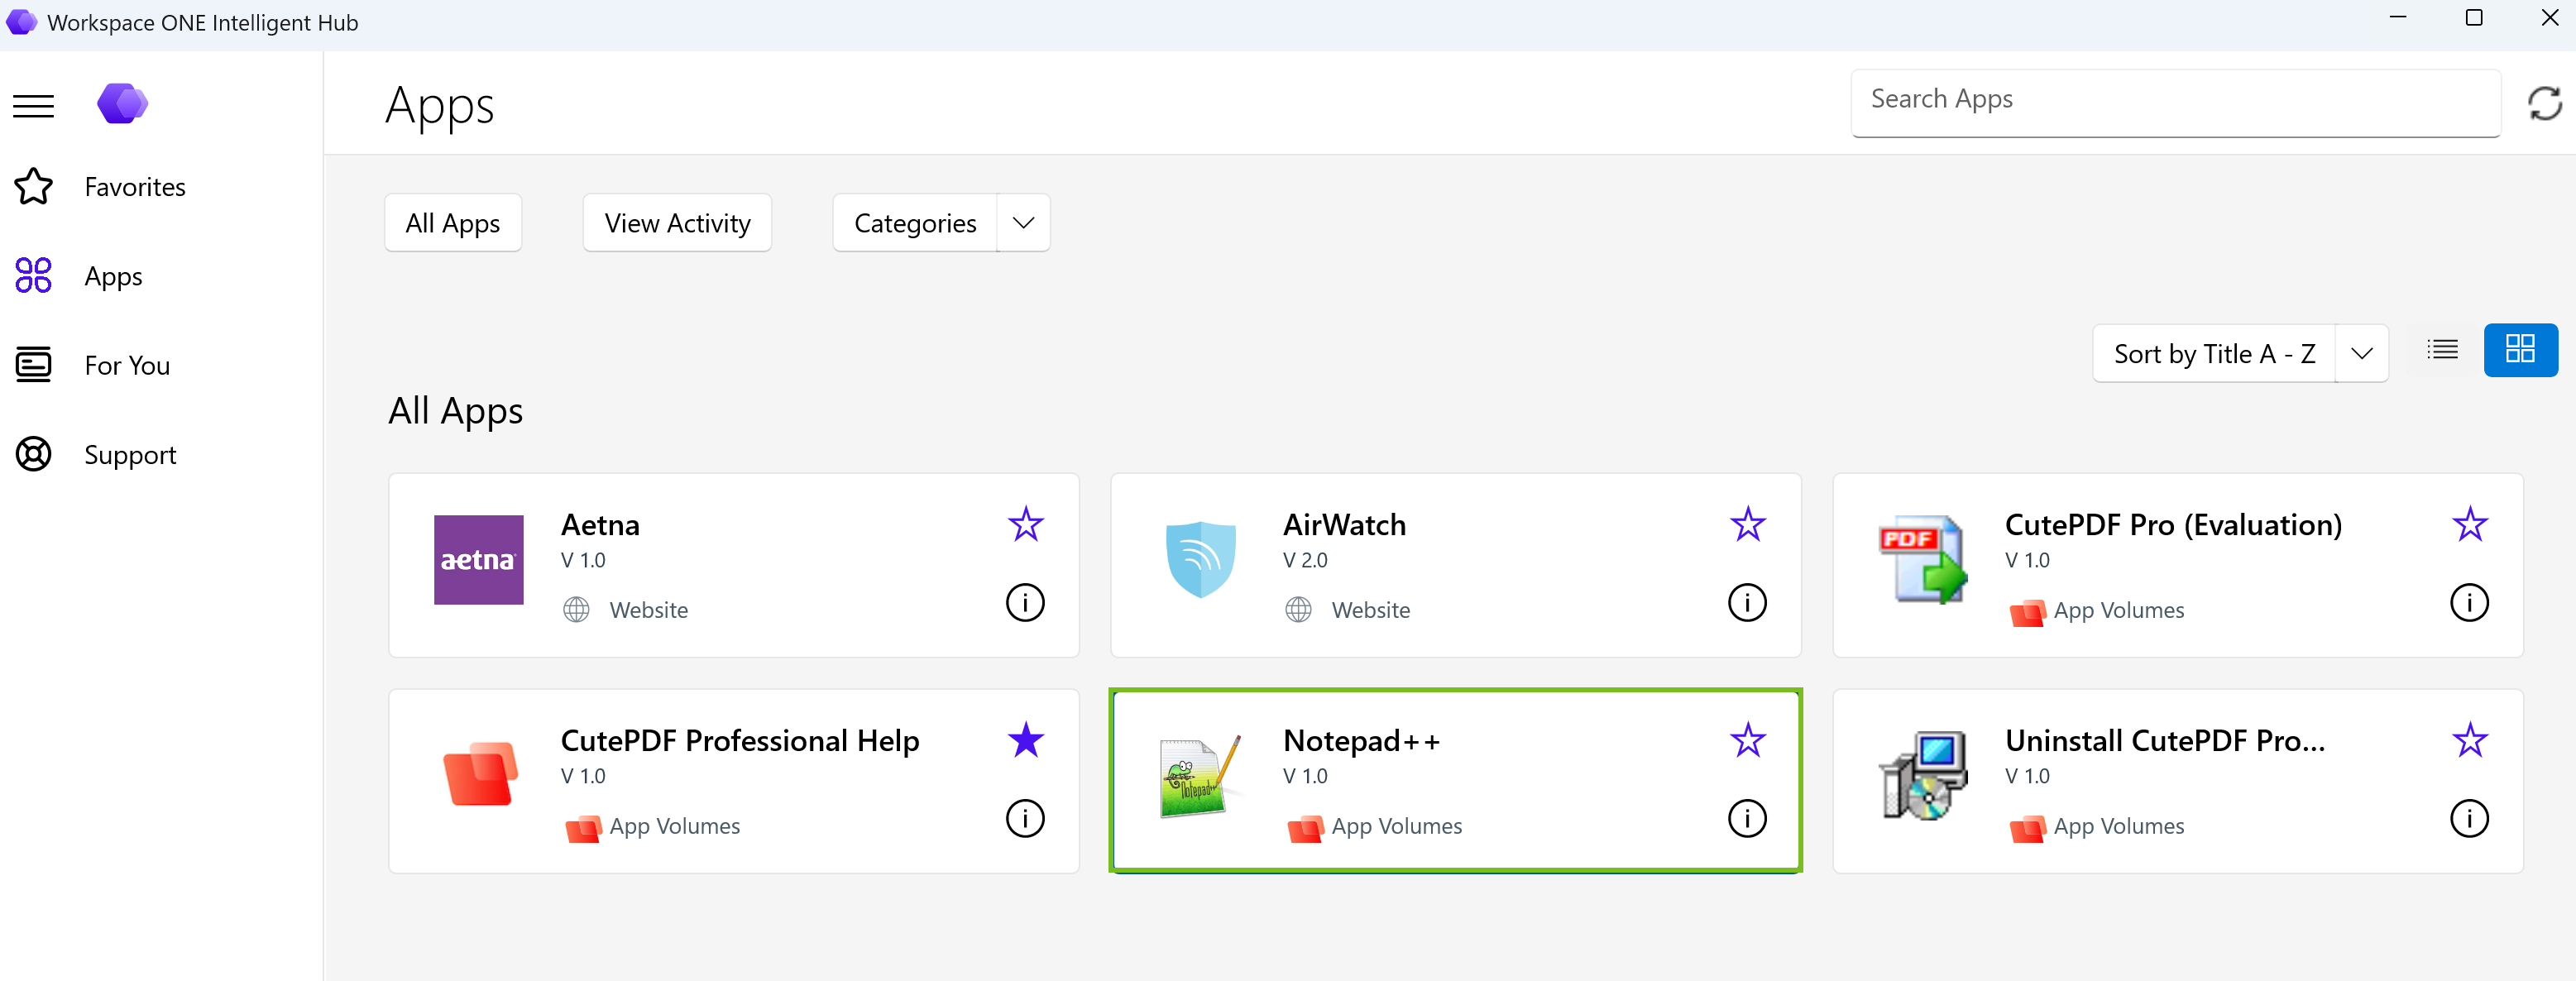Click the Workspace ONE title bar app icon
Viewport: 2576px width, 981px height.
(21, 22)
